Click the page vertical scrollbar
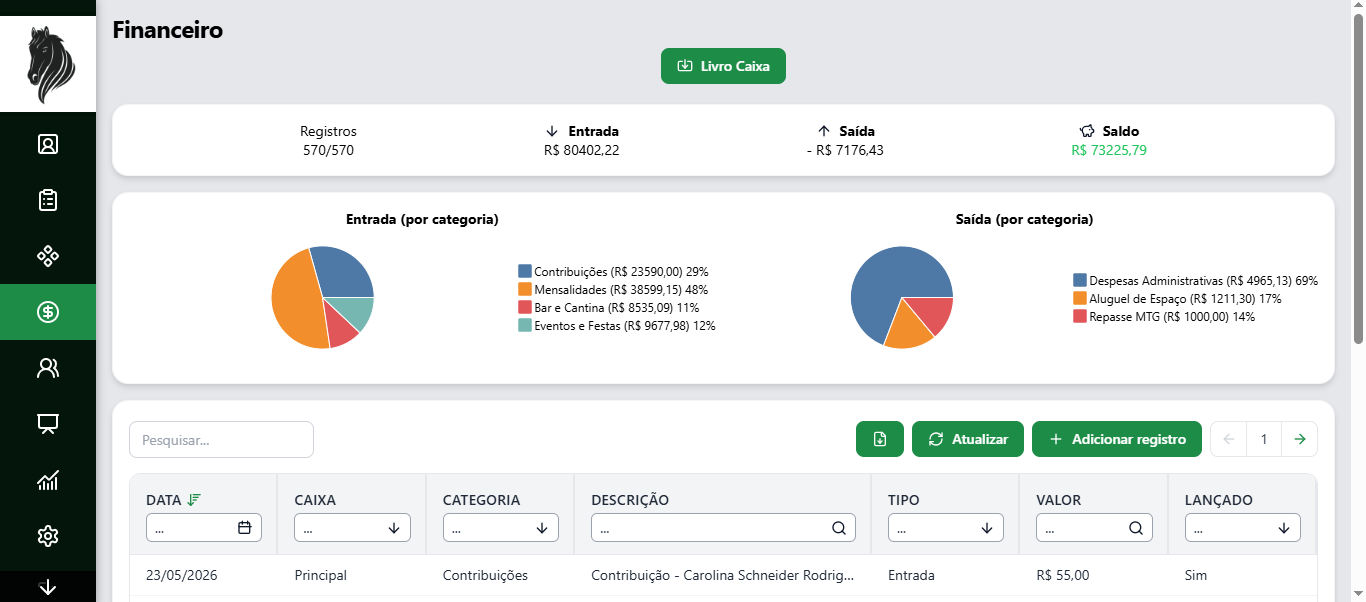The width and height of the screenshot is (1366, 602). click(1358, 180)
